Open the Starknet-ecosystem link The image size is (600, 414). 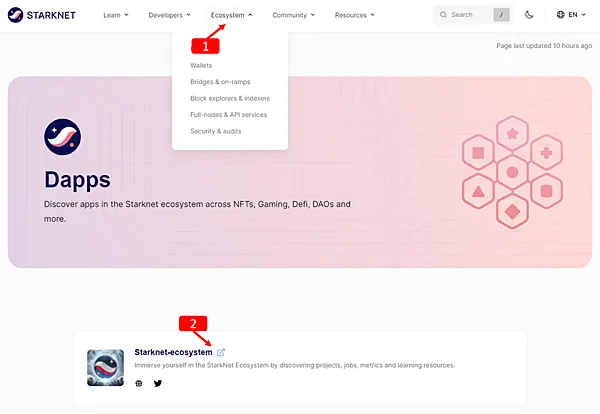coord(173,352)
